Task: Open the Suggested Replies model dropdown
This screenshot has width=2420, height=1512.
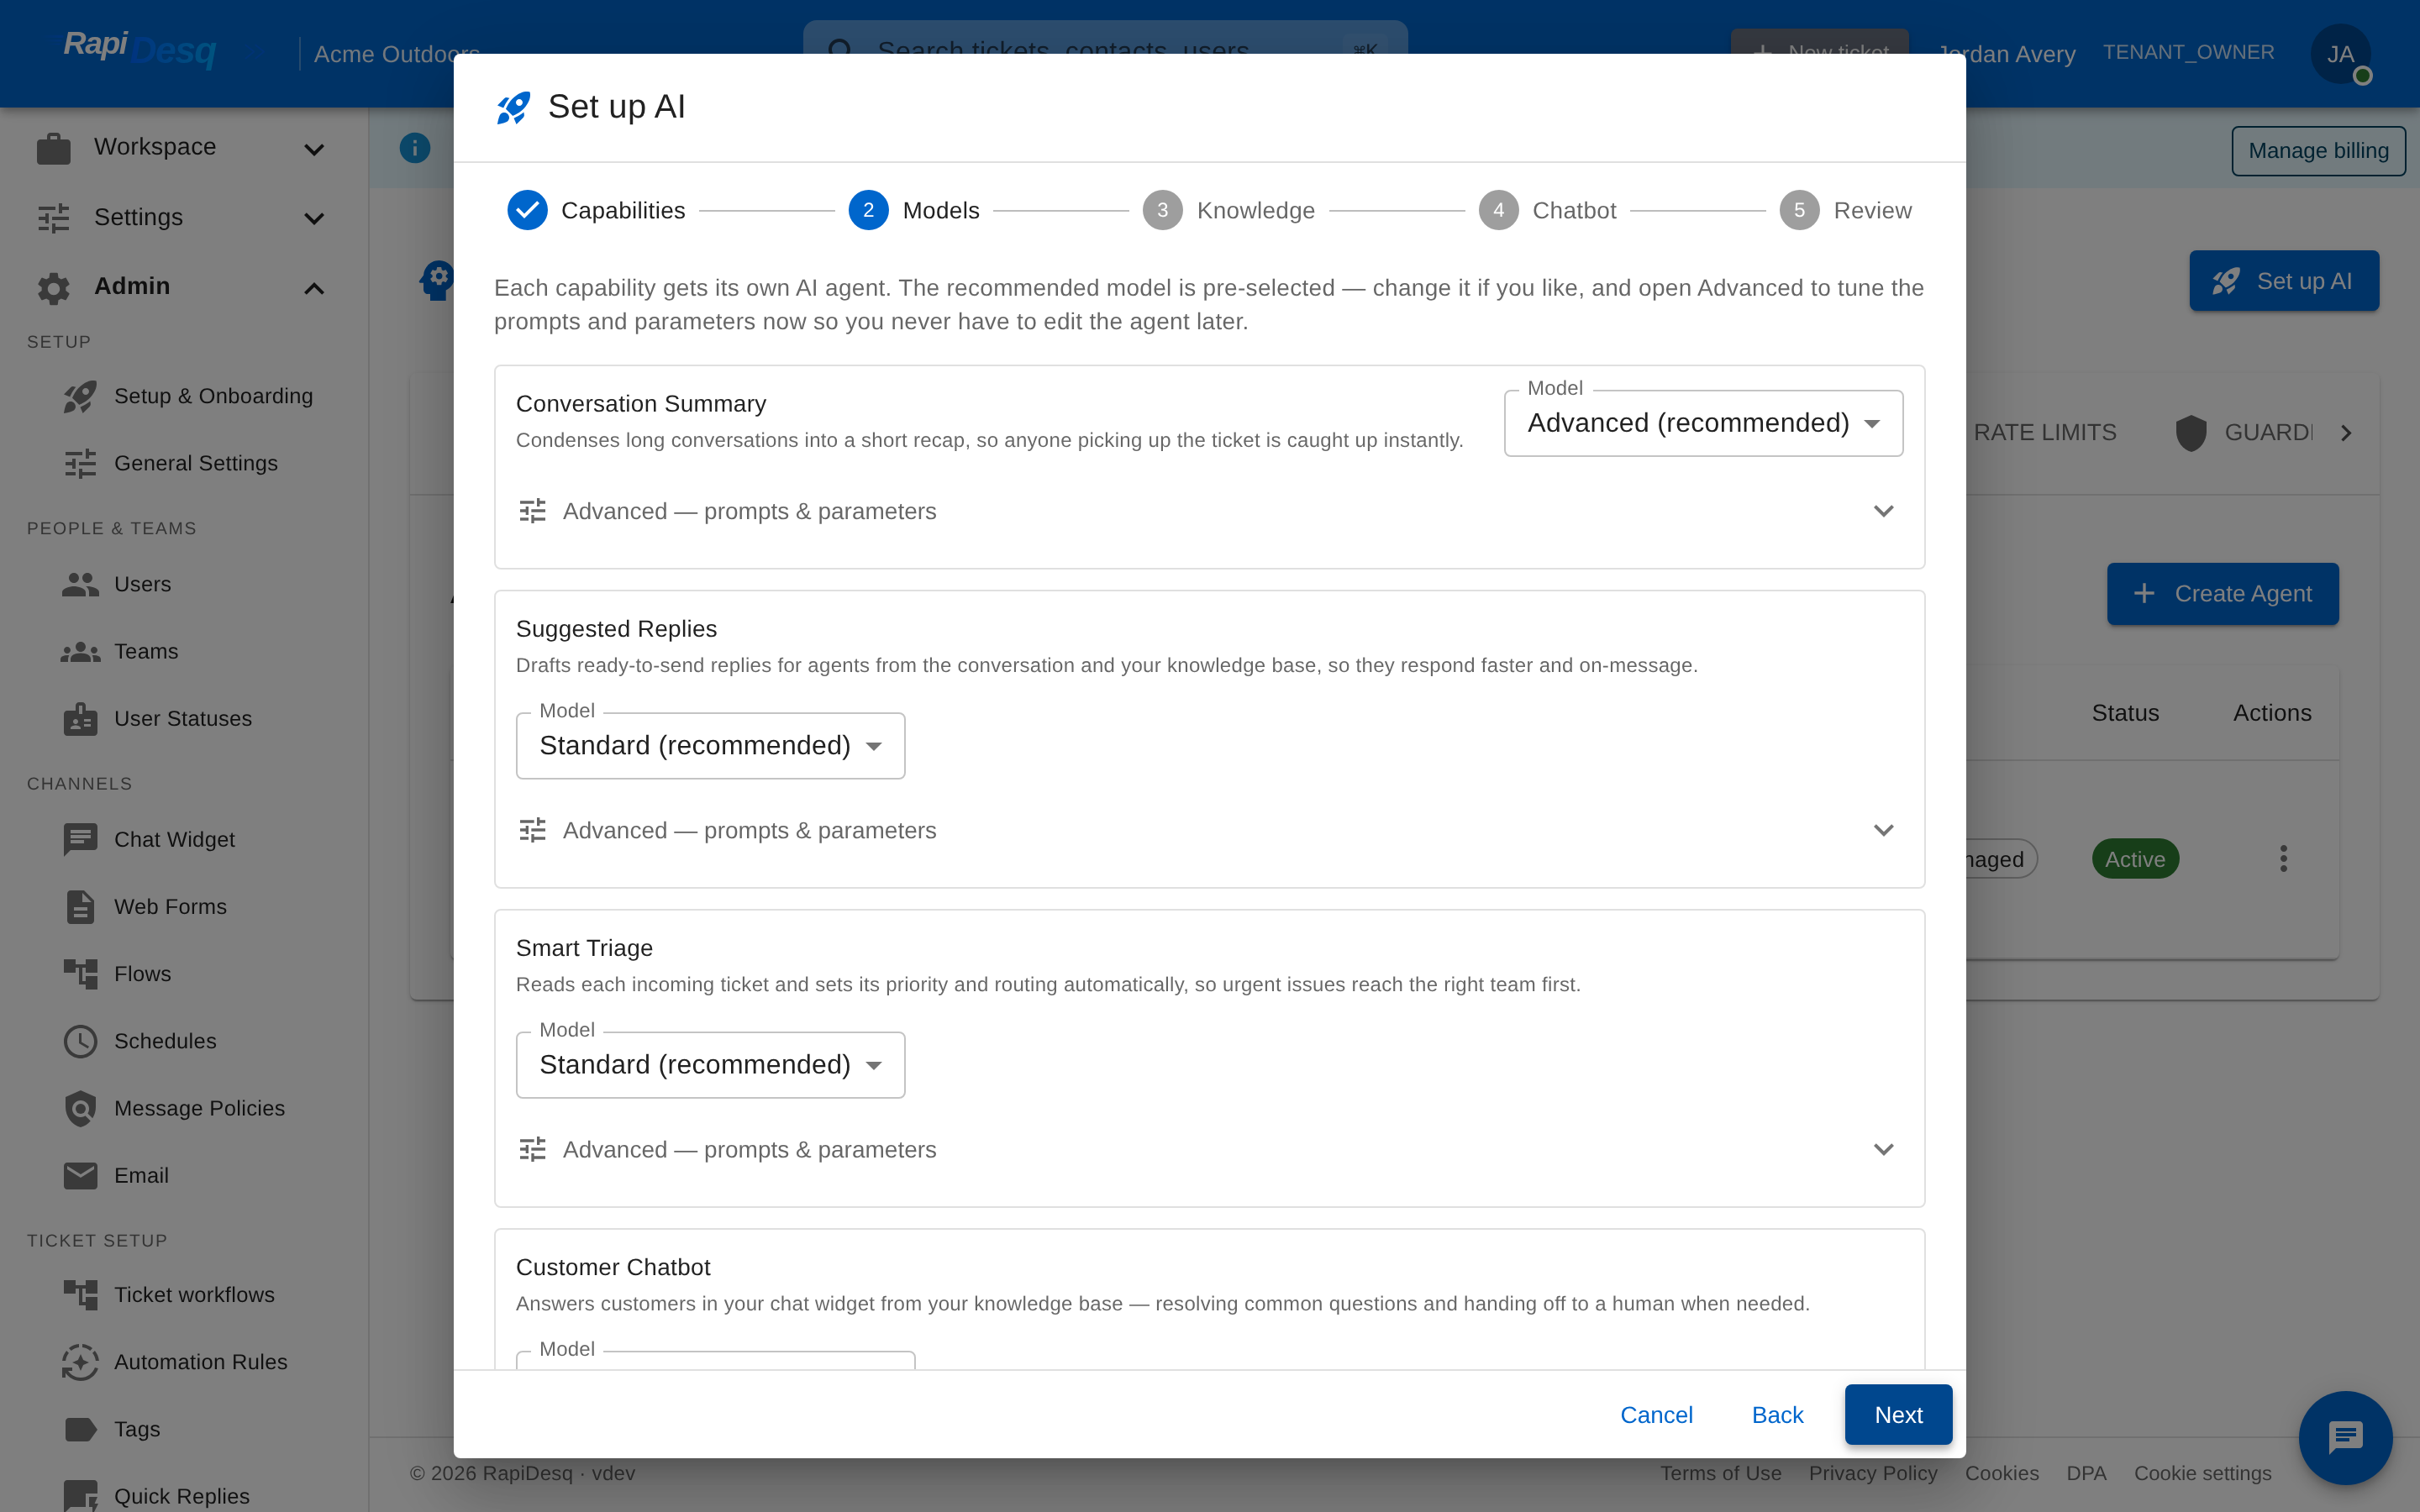Action: (x=710, y=746)
